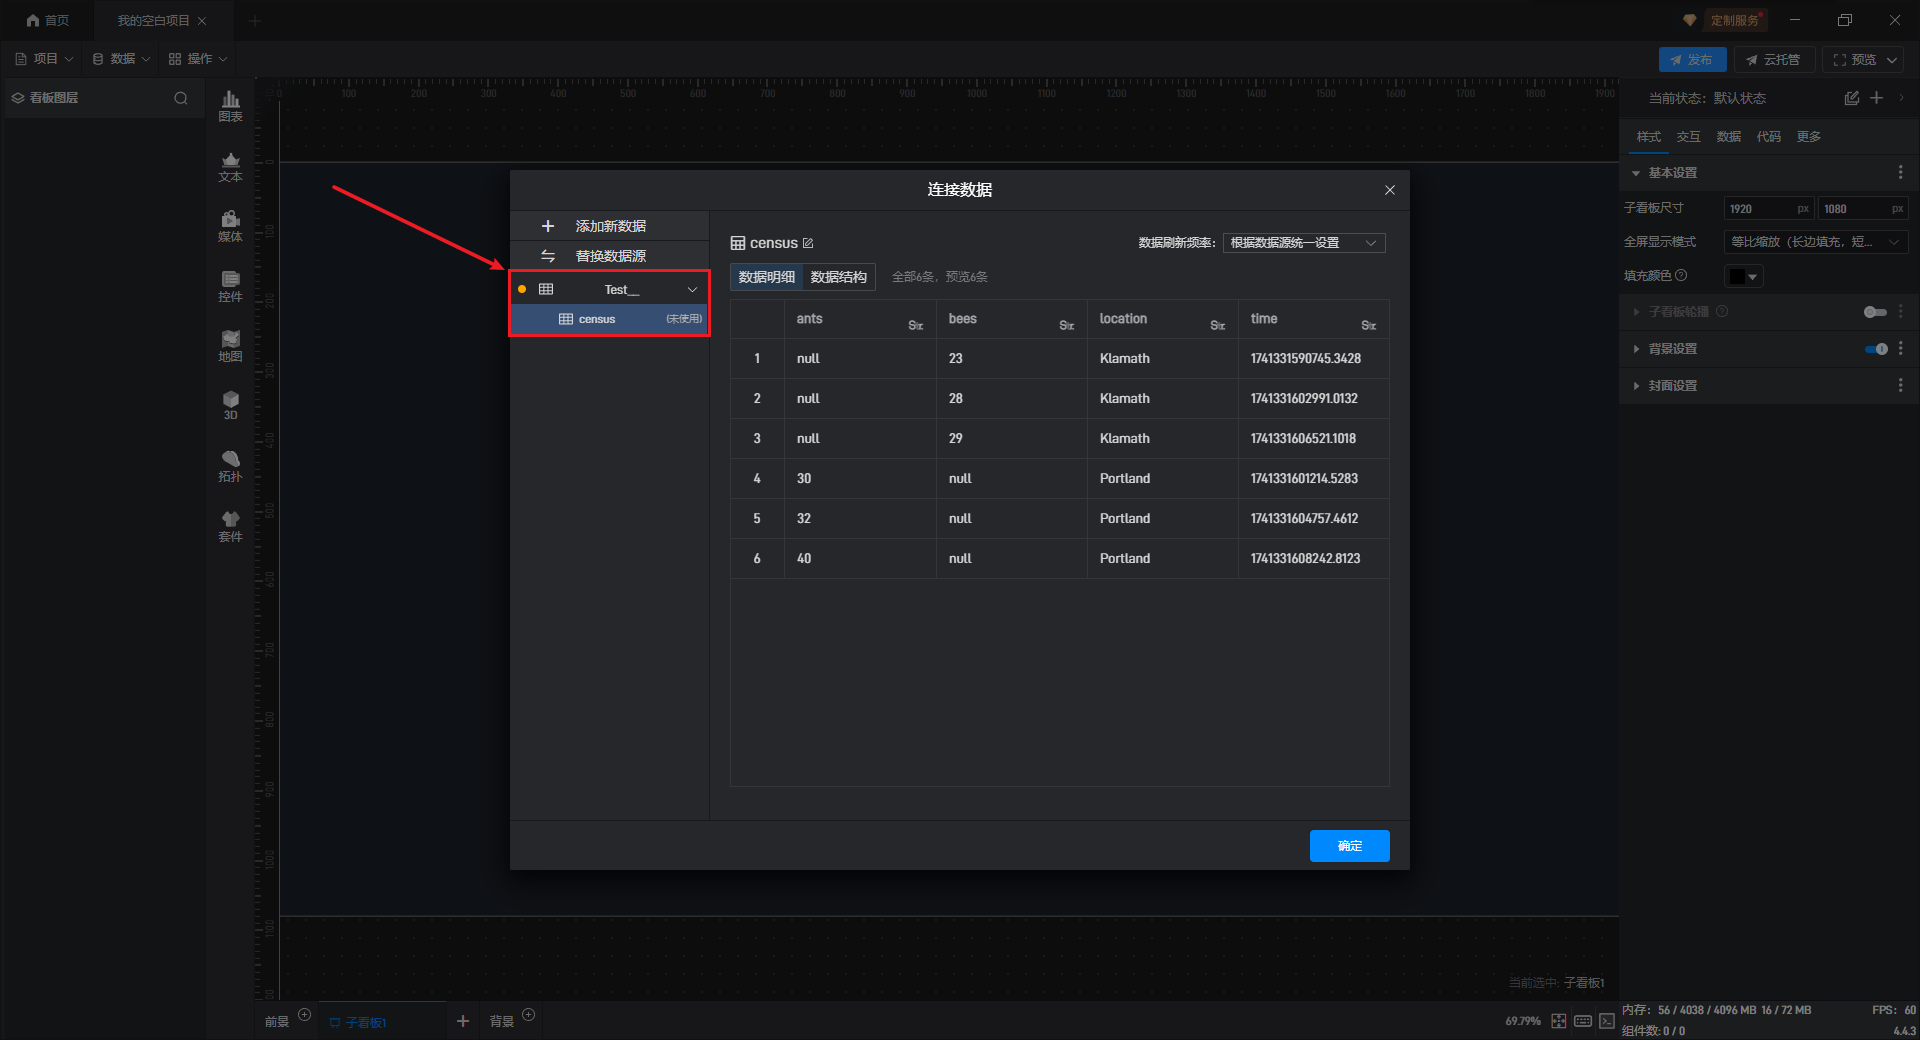Toggle the background settings switch
Viewport: 1920px width, 1040px height.
coord(1875,349)
